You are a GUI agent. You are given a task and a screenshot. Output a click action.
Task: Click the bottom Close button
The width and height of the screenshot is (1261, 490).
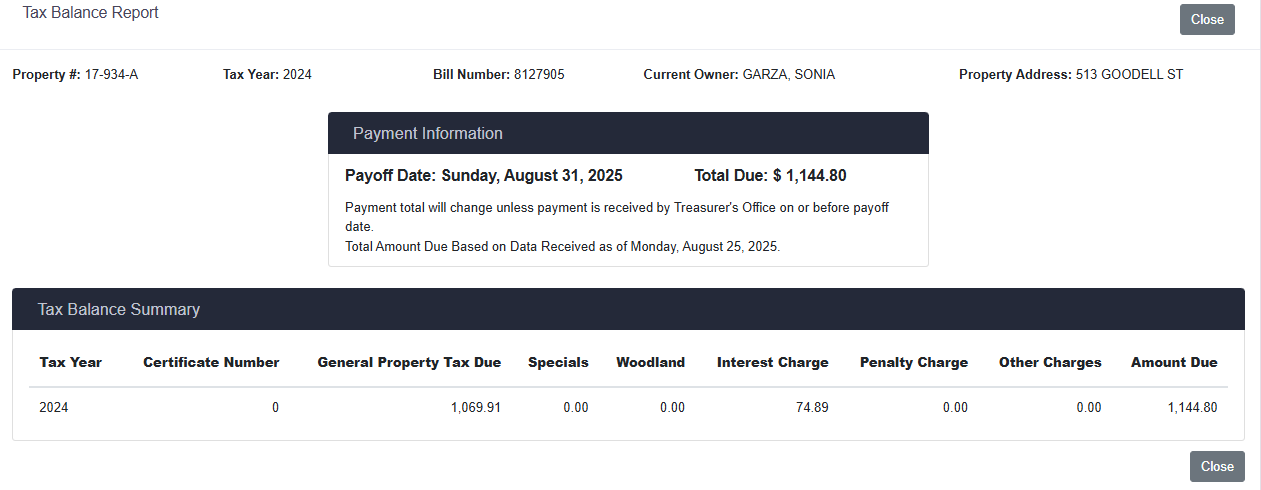(1217, 466)
